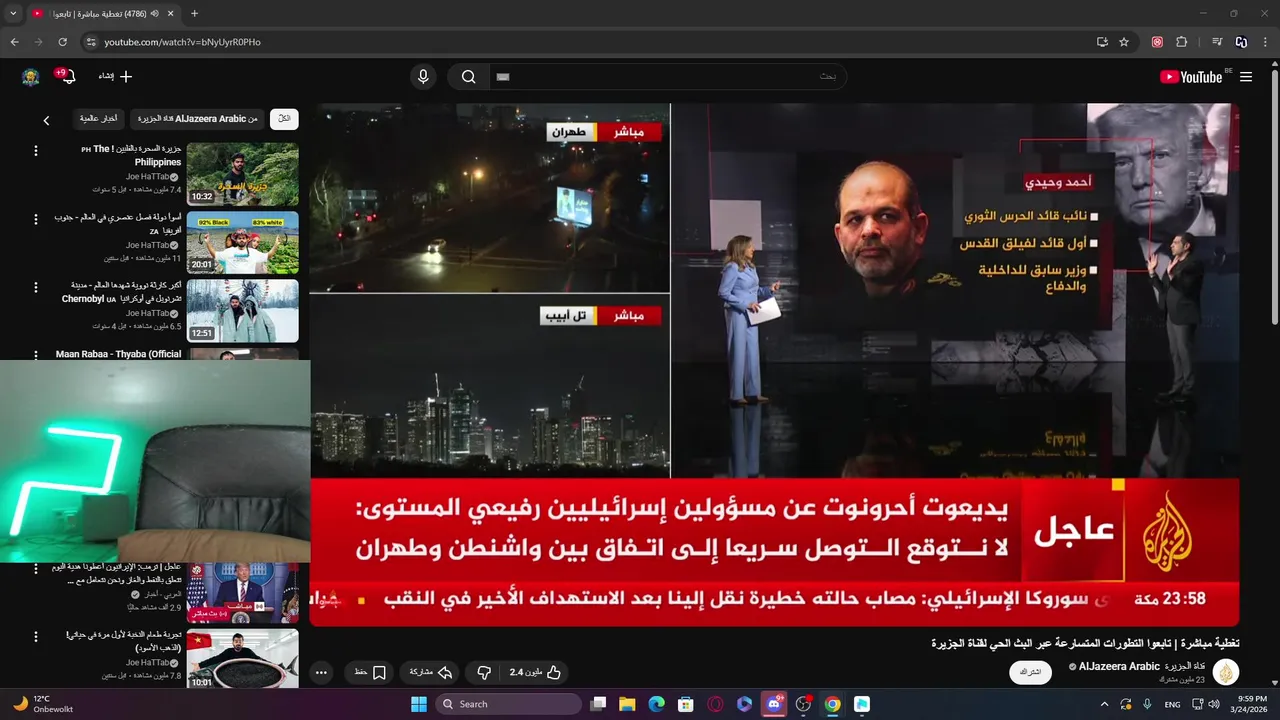Open Microsoft Edge from taskbar
Screen dimensions: 1280x720
point(656,704)
